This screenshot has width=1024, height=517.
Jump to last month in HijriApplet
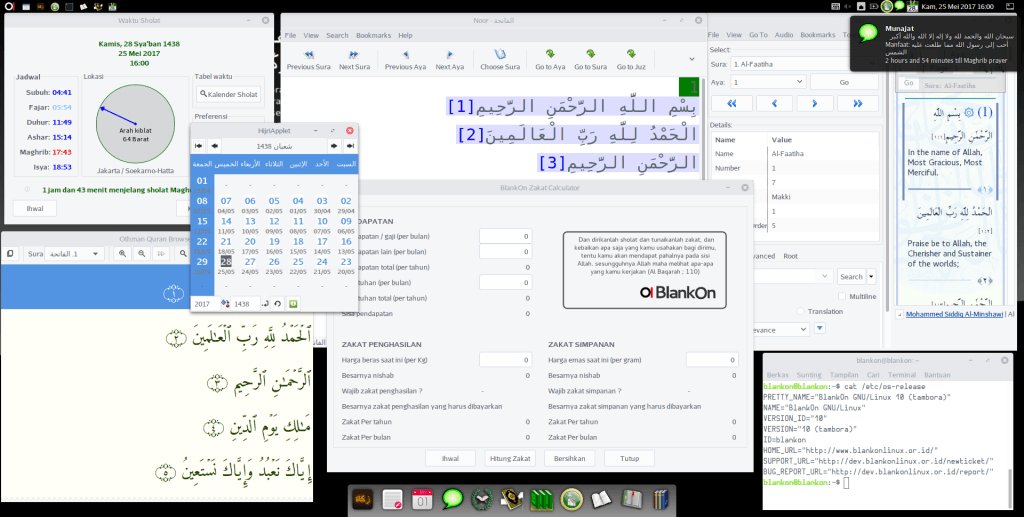350,146
